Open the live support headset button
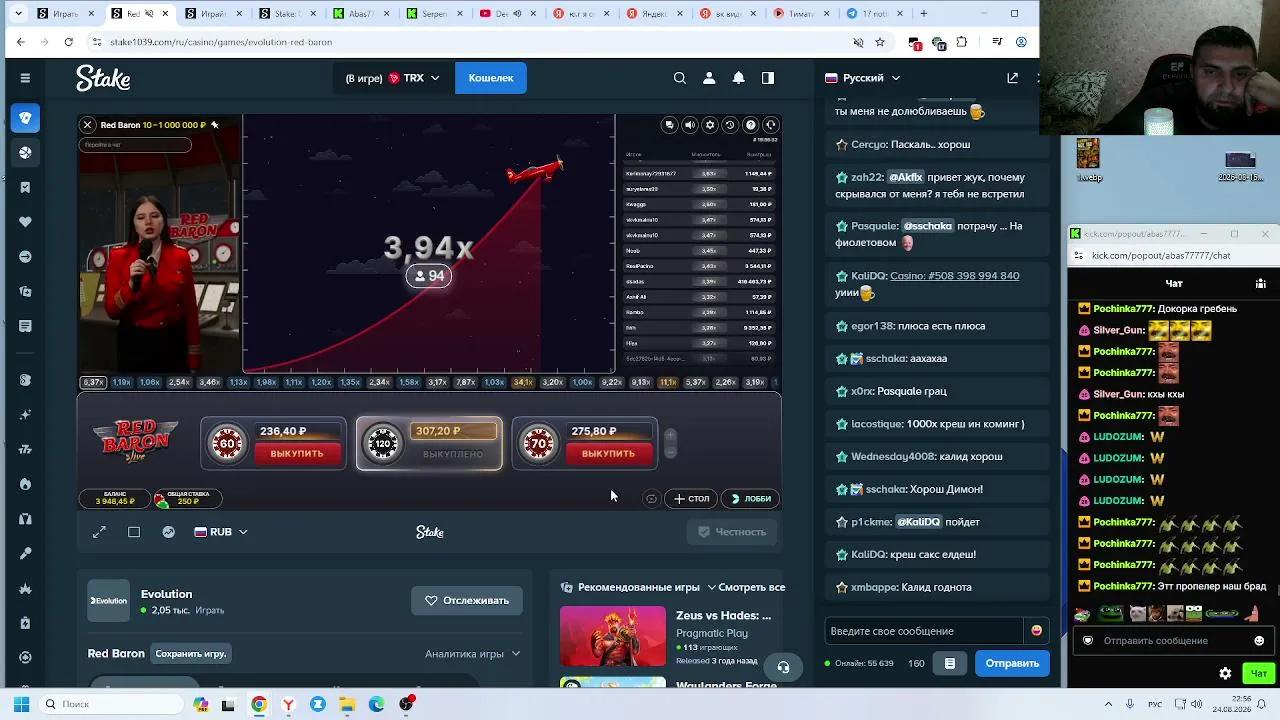Image resolution: width=1280 pixels, height=720 pixels. [x=784, y=667]
